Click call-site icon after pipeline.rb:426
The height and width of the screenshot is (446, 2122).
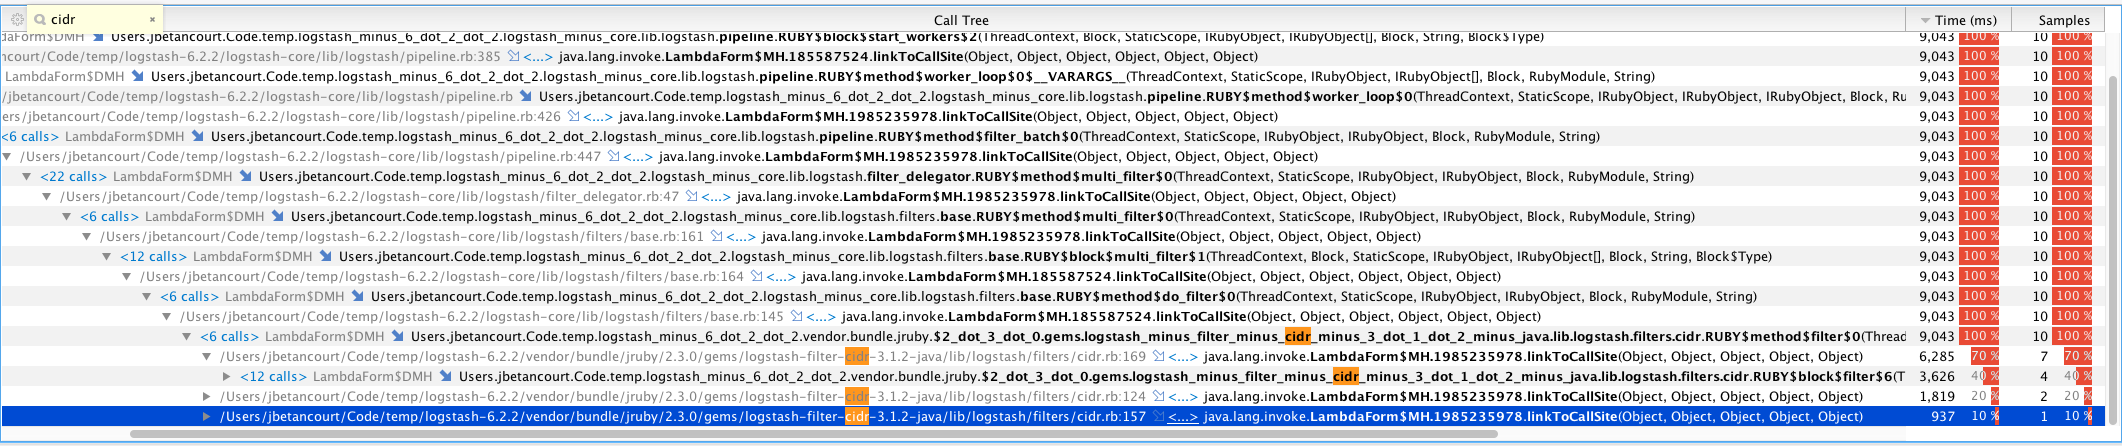coord(573,117)
